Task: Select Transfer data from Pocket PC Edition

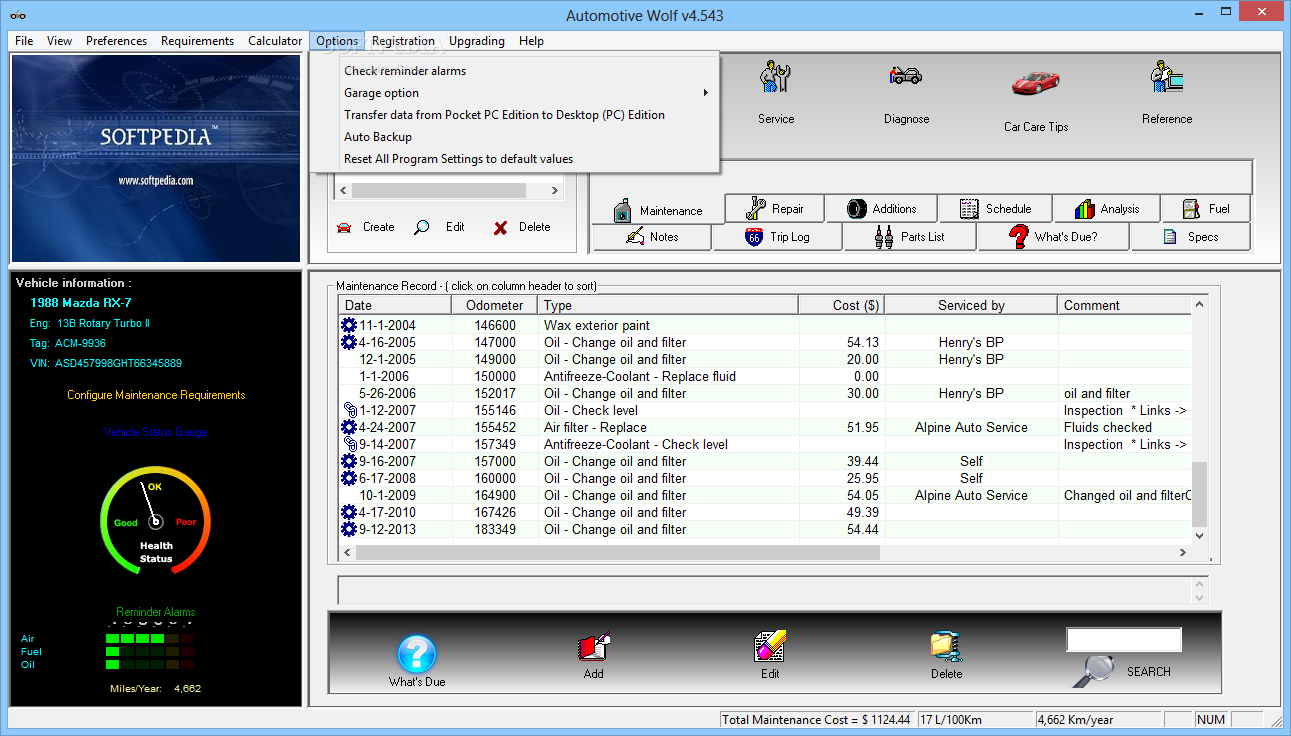Action: click(x=514, y=115)
